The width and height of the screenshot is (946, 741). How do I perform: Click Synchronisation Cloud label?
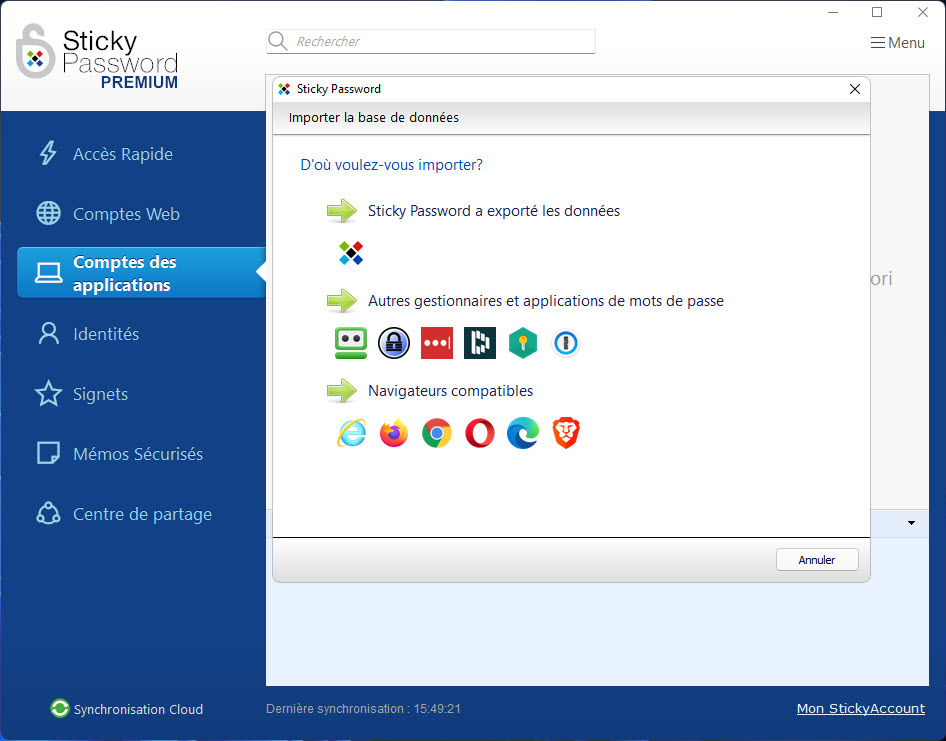138,709
